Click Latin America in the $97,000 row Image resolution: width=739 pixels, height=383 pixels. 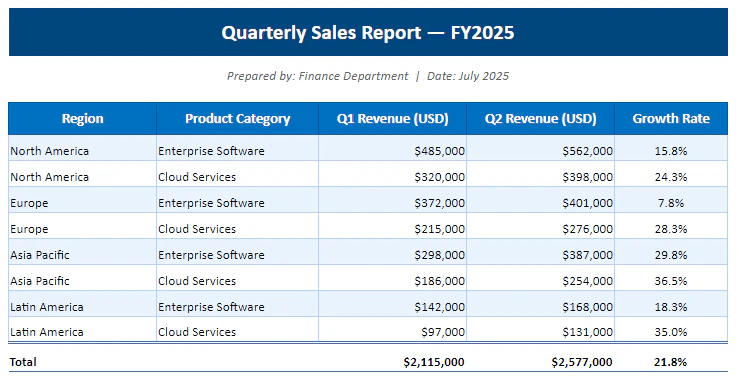(x=47, y=332)
